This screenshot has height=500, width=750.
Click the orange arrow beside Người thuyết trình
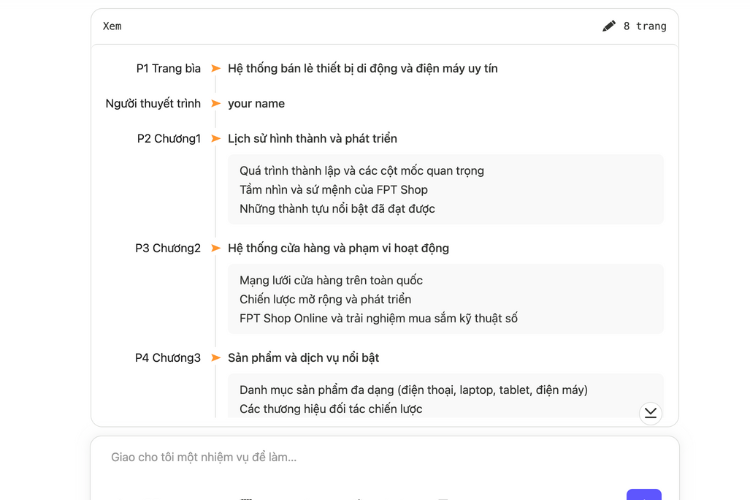pos(215,104)
